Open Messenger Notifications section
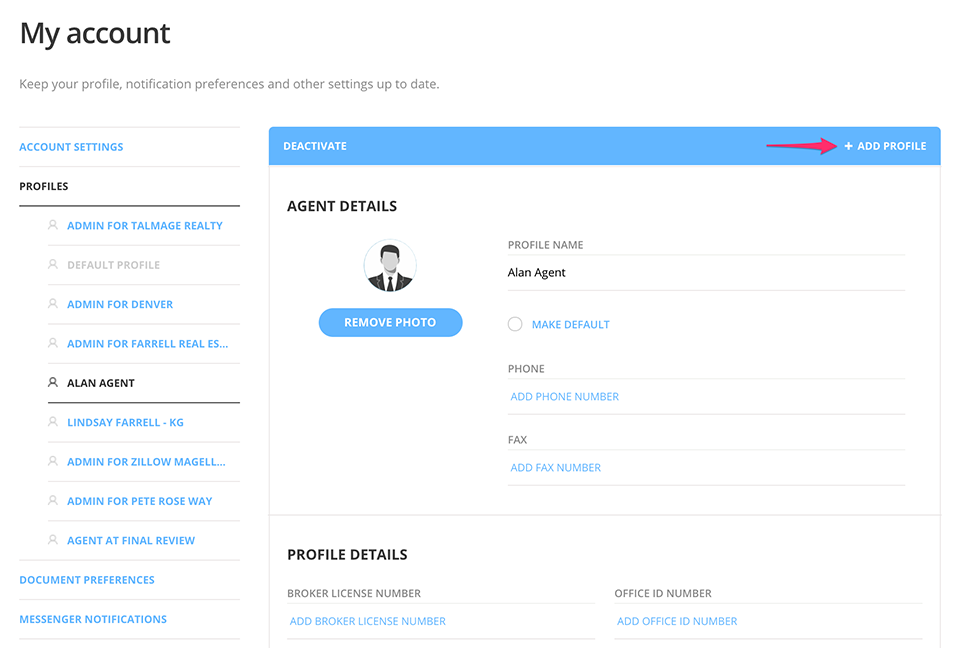 [x=93, y=619]
